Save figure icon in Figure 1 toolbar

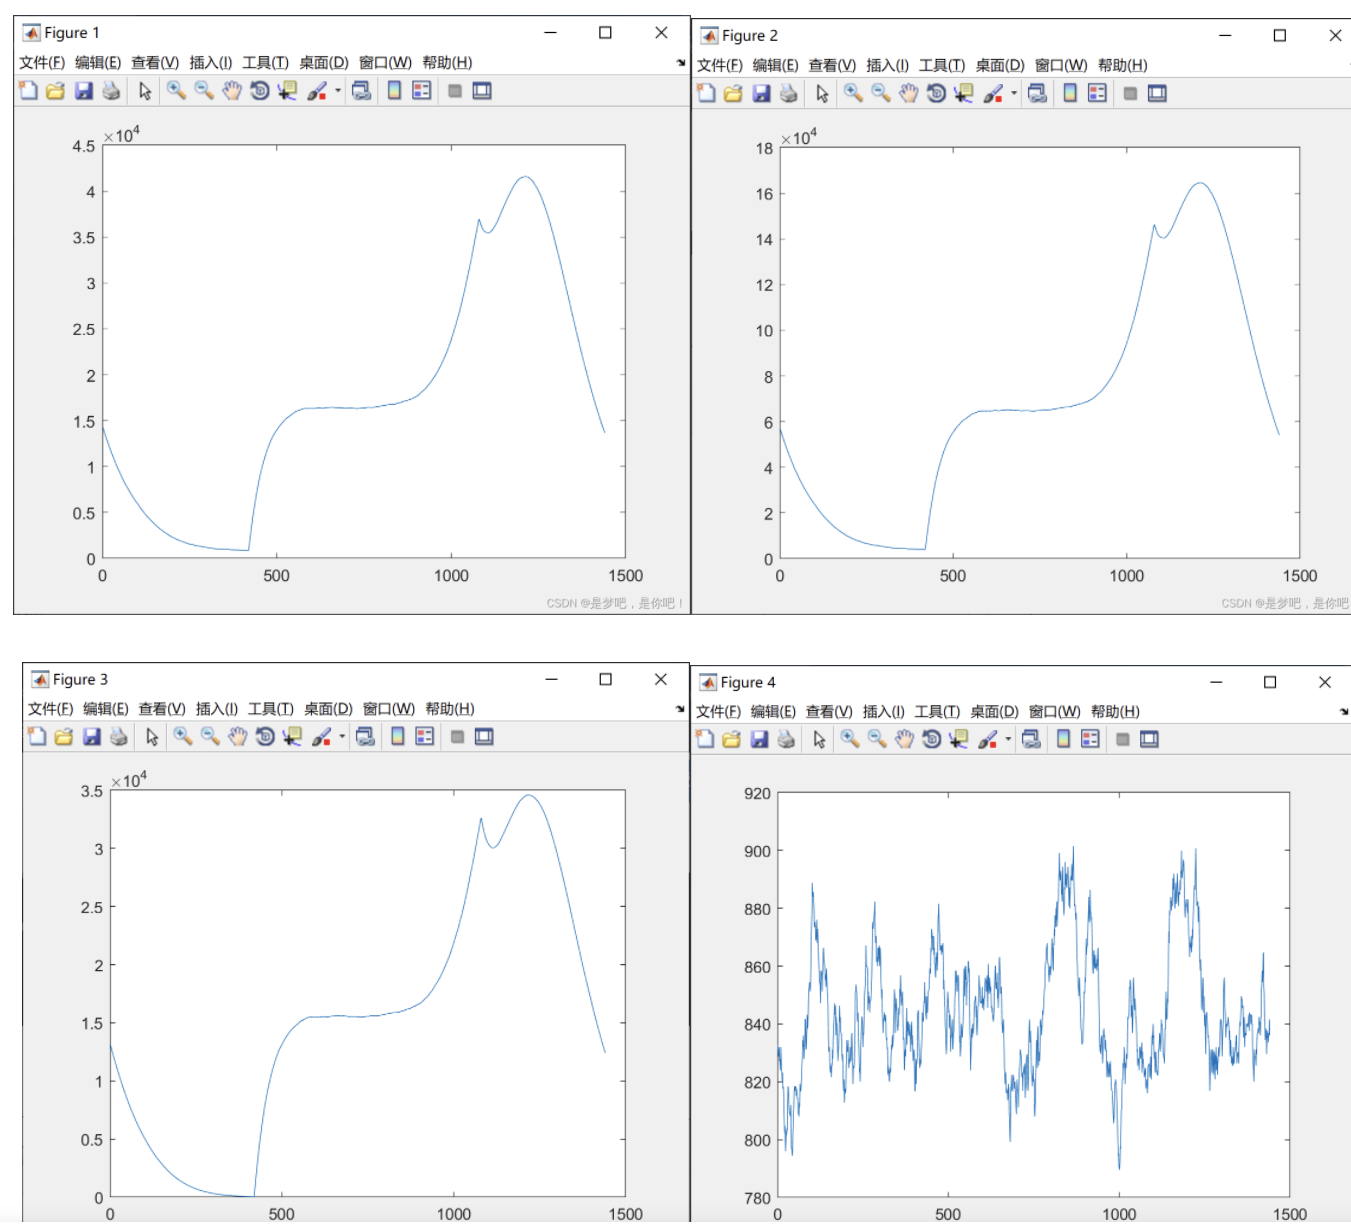click(x=83, y=91)
